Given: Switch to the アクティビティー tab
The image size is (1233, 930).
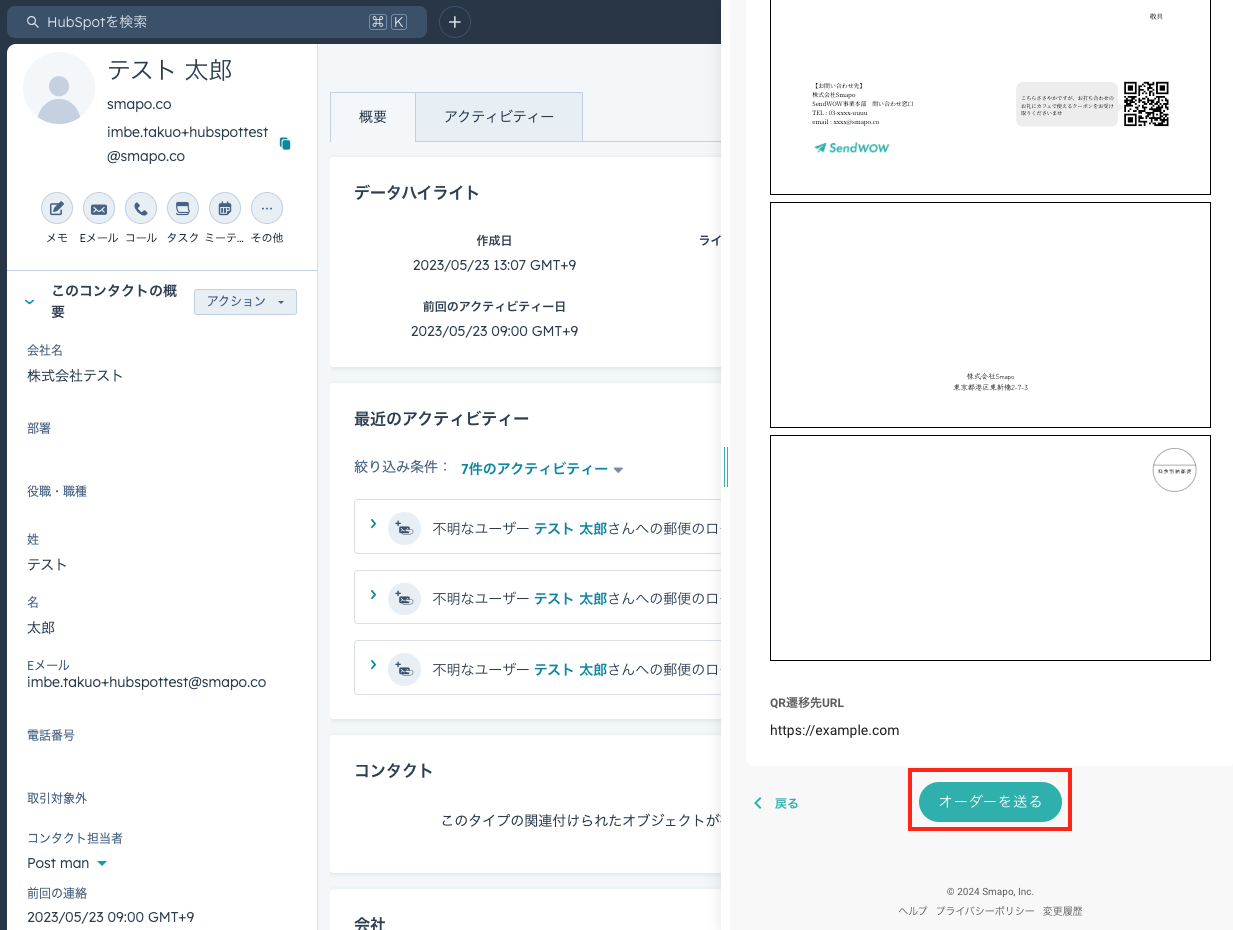Looking at the screenshot, I should (499, 117).
